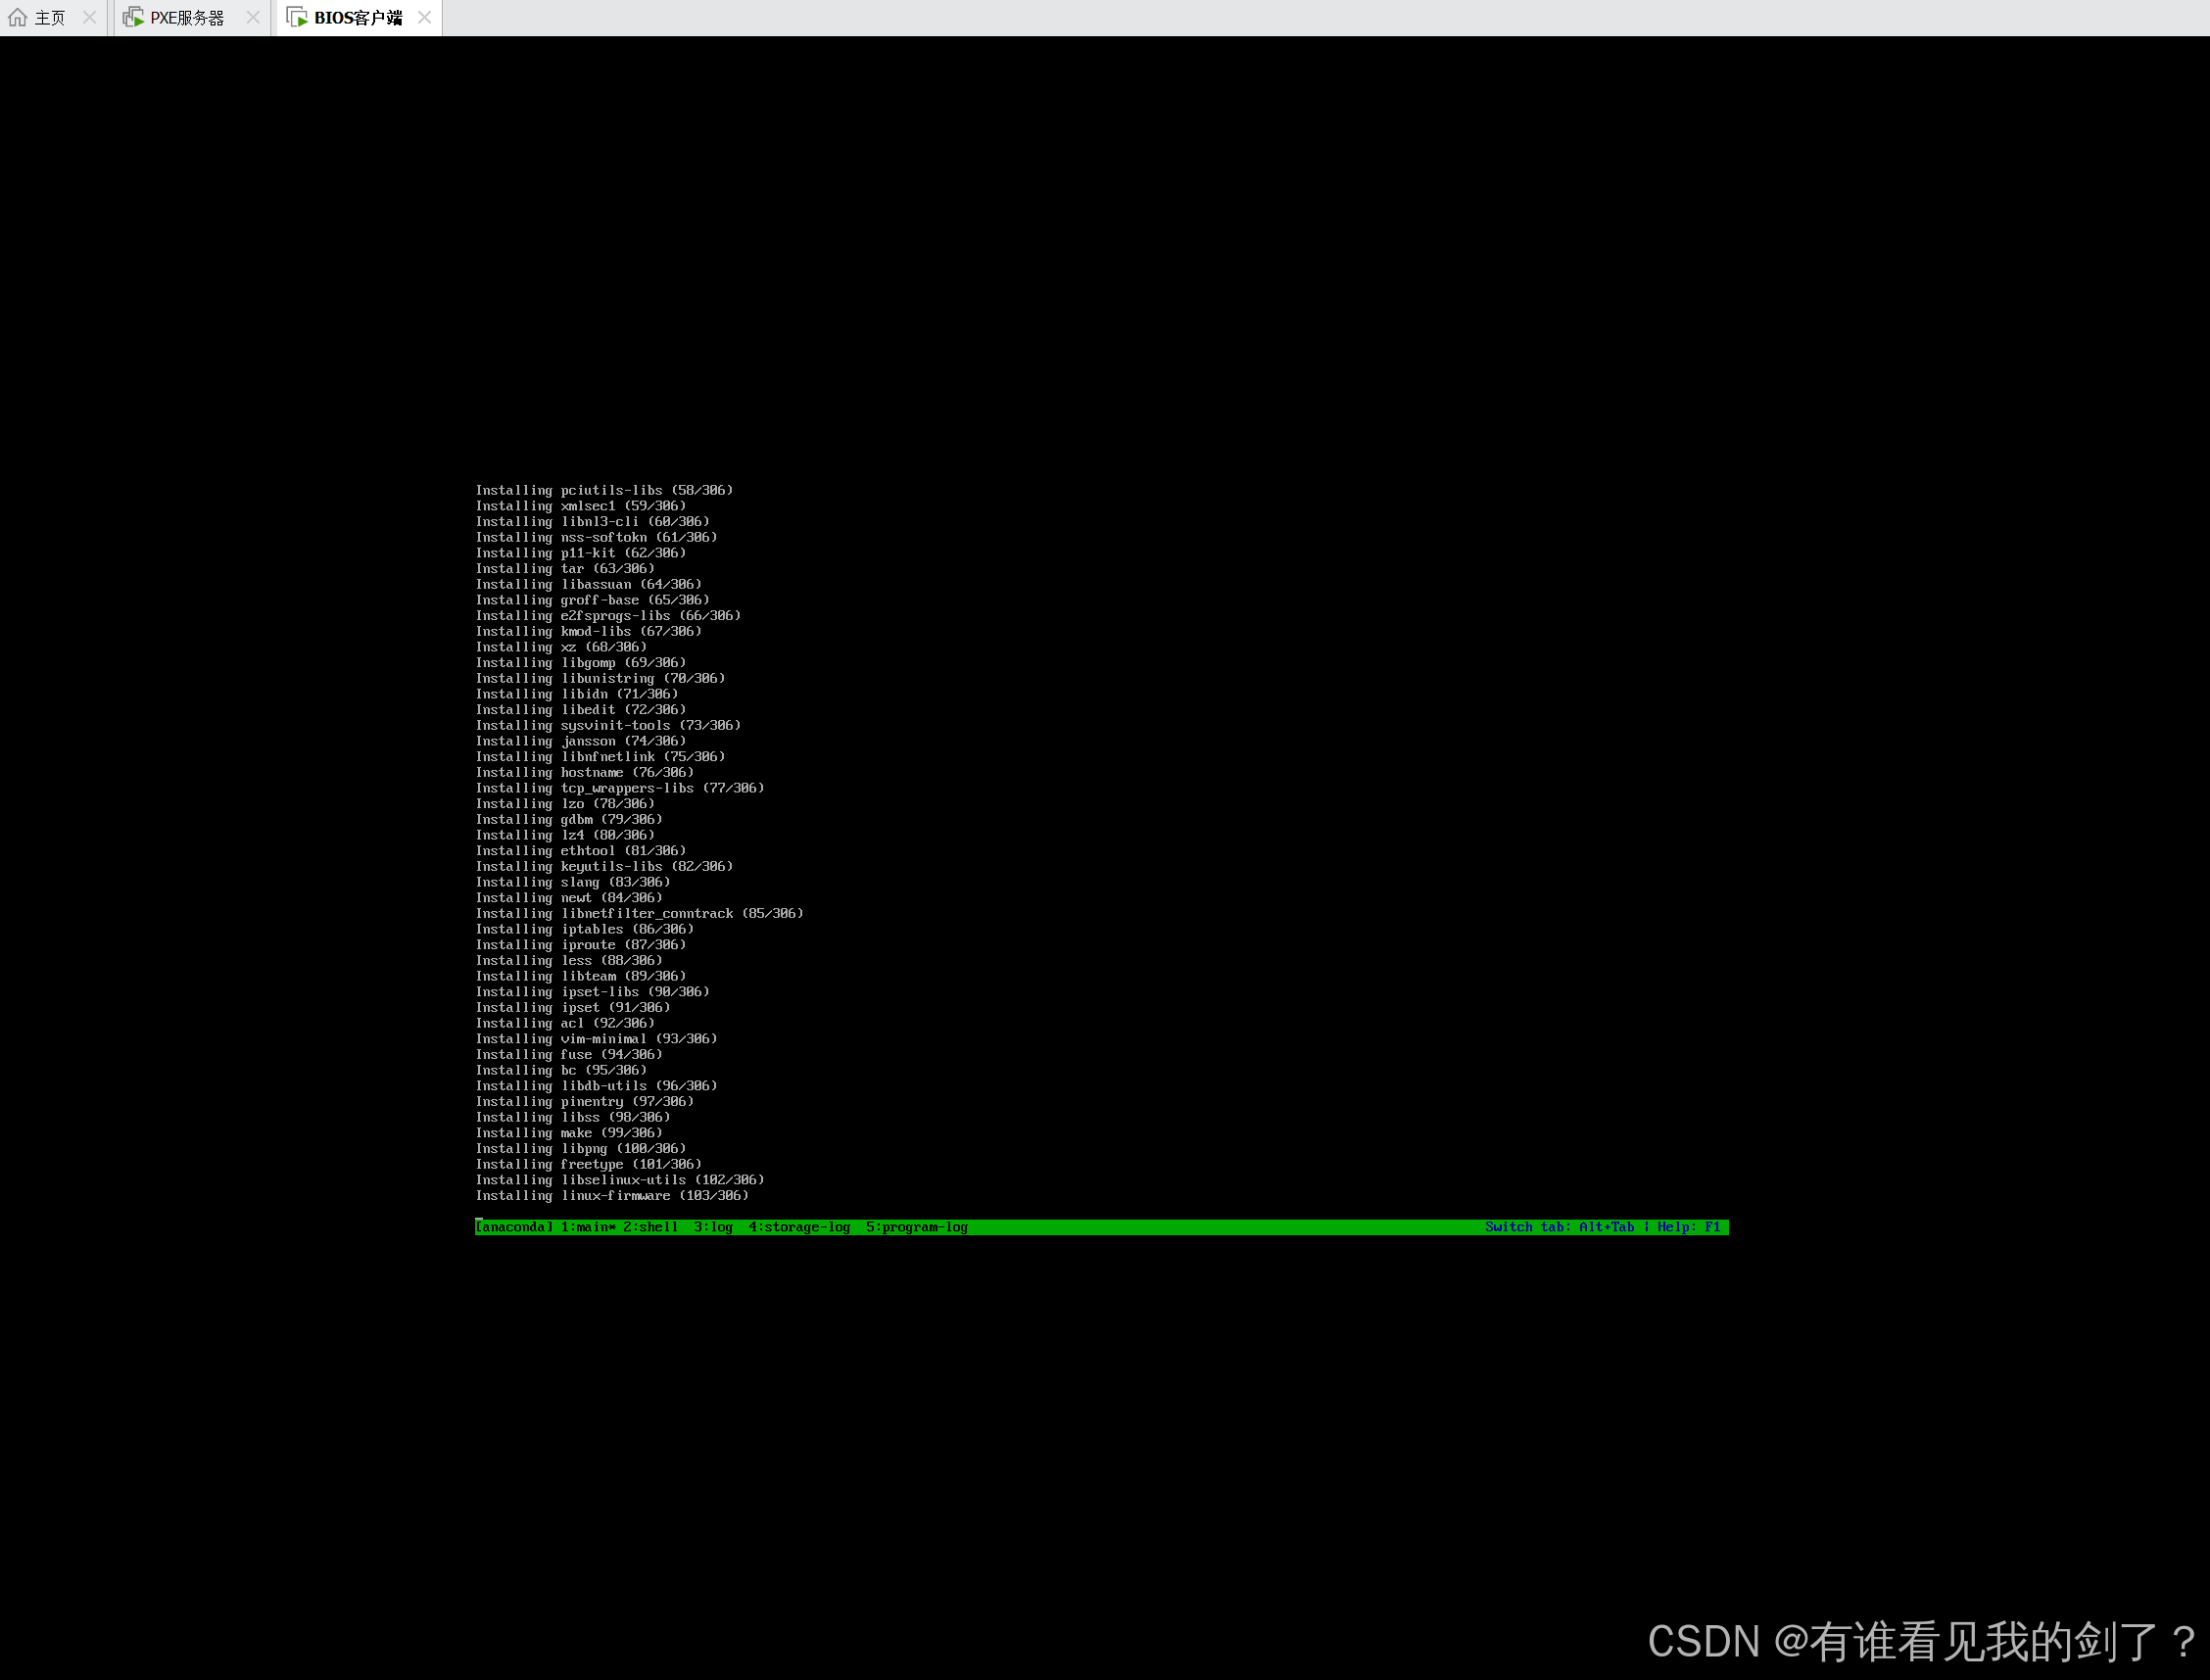Click [anaconda] label in status bar
2210x1680 pixels.
coord(514,1227)
